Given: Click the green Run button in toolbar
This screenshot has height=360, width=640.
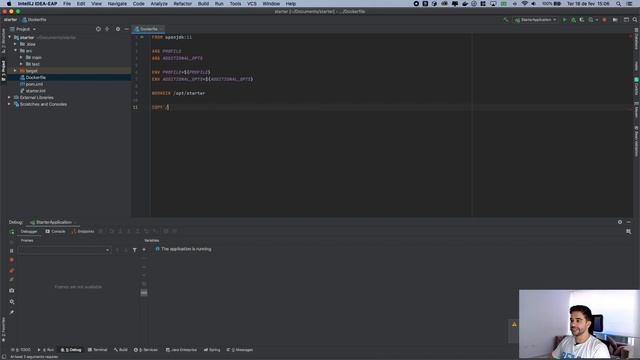Looking at the screenshot, I should coord(564,20).
